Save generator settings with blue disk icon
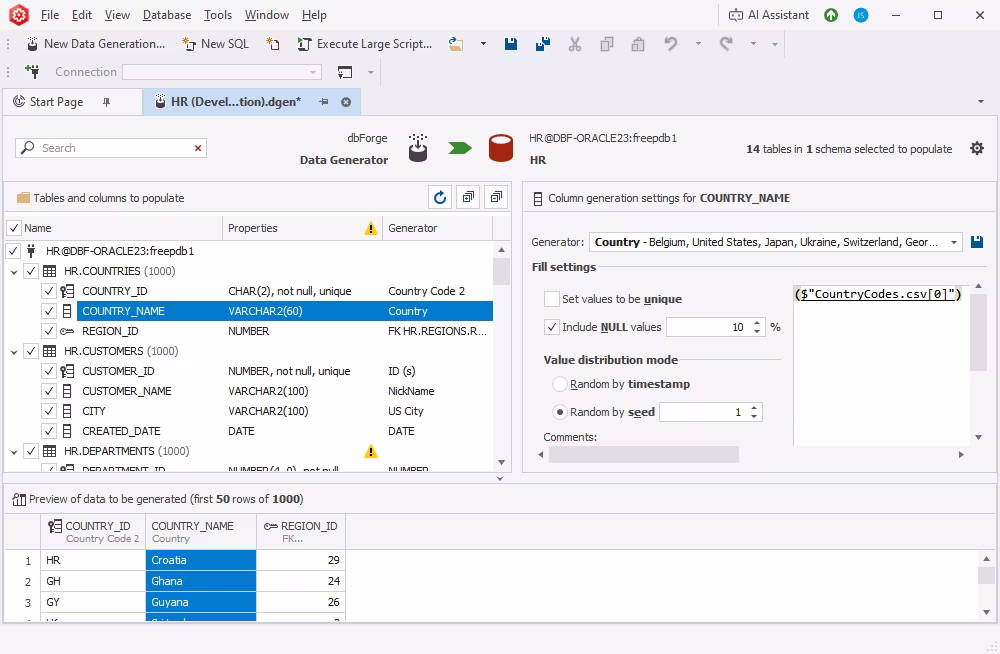Image resolution: width=1000 pixels, height=654 pixels. coord(976,242)
